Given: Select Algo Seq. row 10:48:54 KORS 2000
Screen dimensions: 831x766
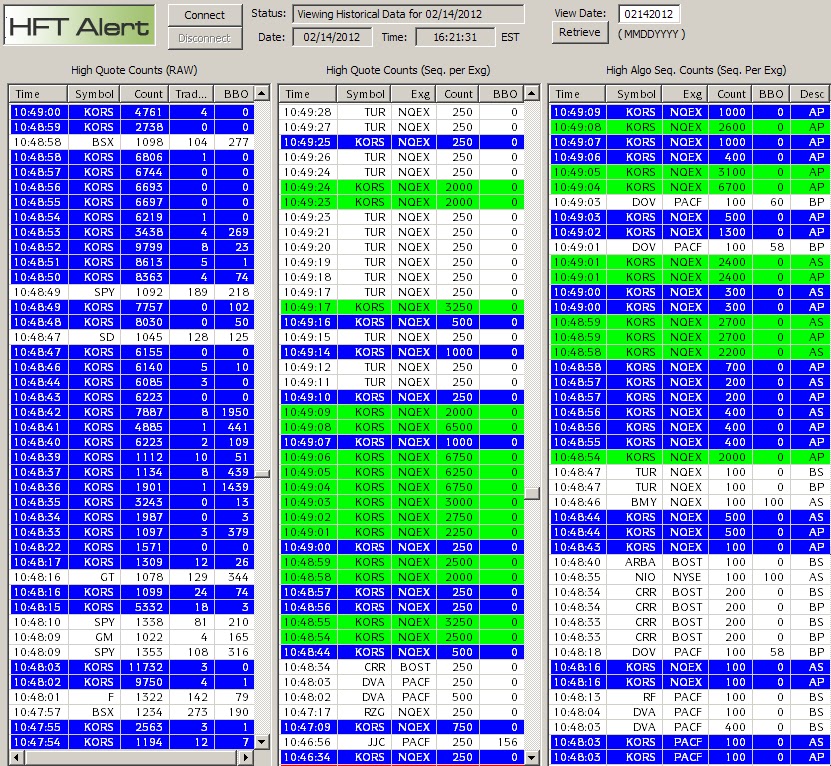Looking at the screenshot, I should (x=691, y=457).
